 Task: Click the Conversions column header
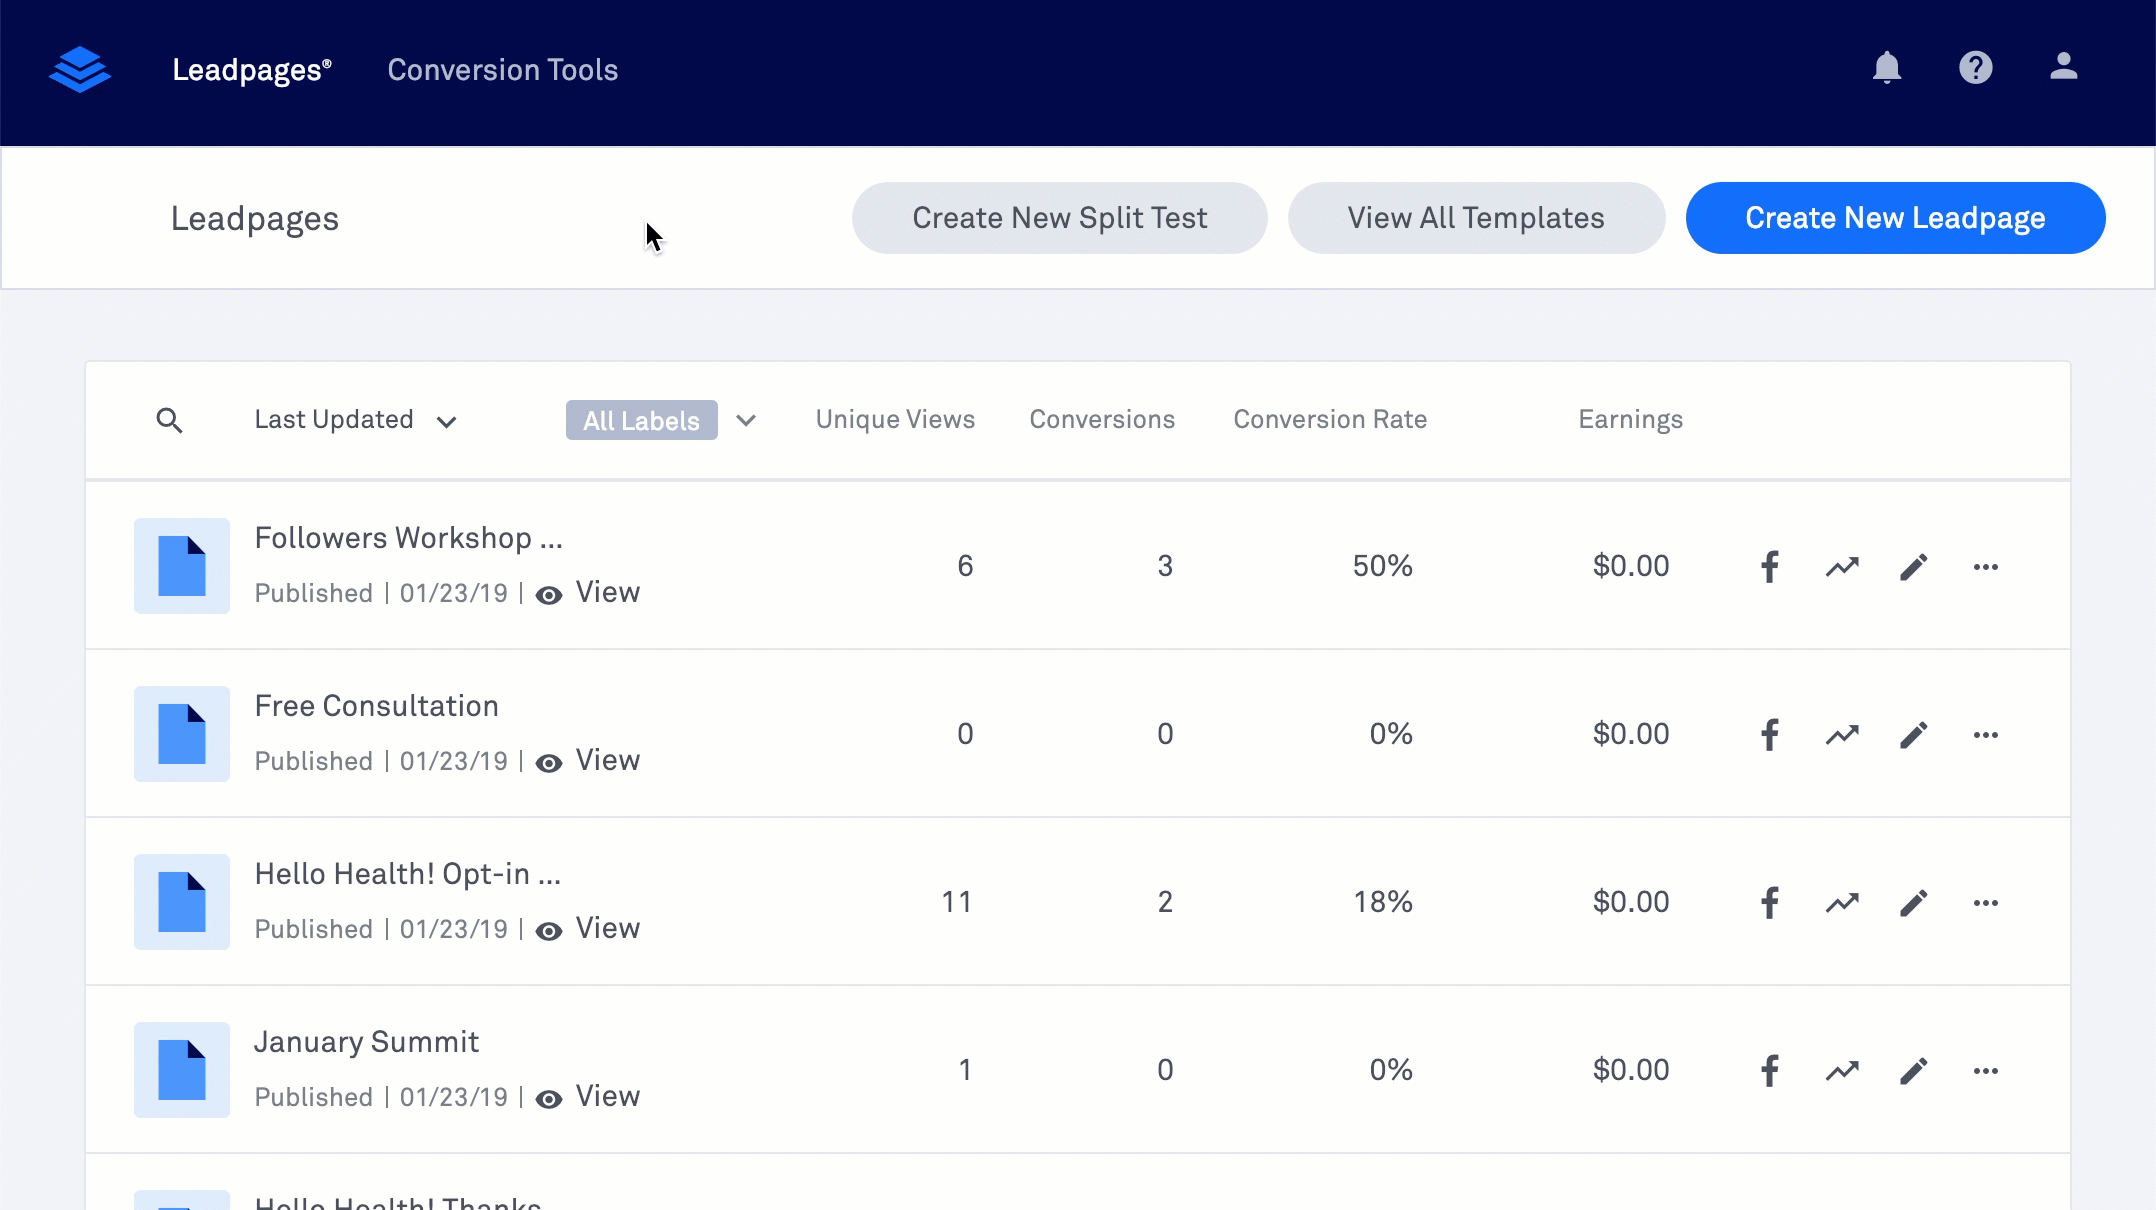tap(1102, 420)
